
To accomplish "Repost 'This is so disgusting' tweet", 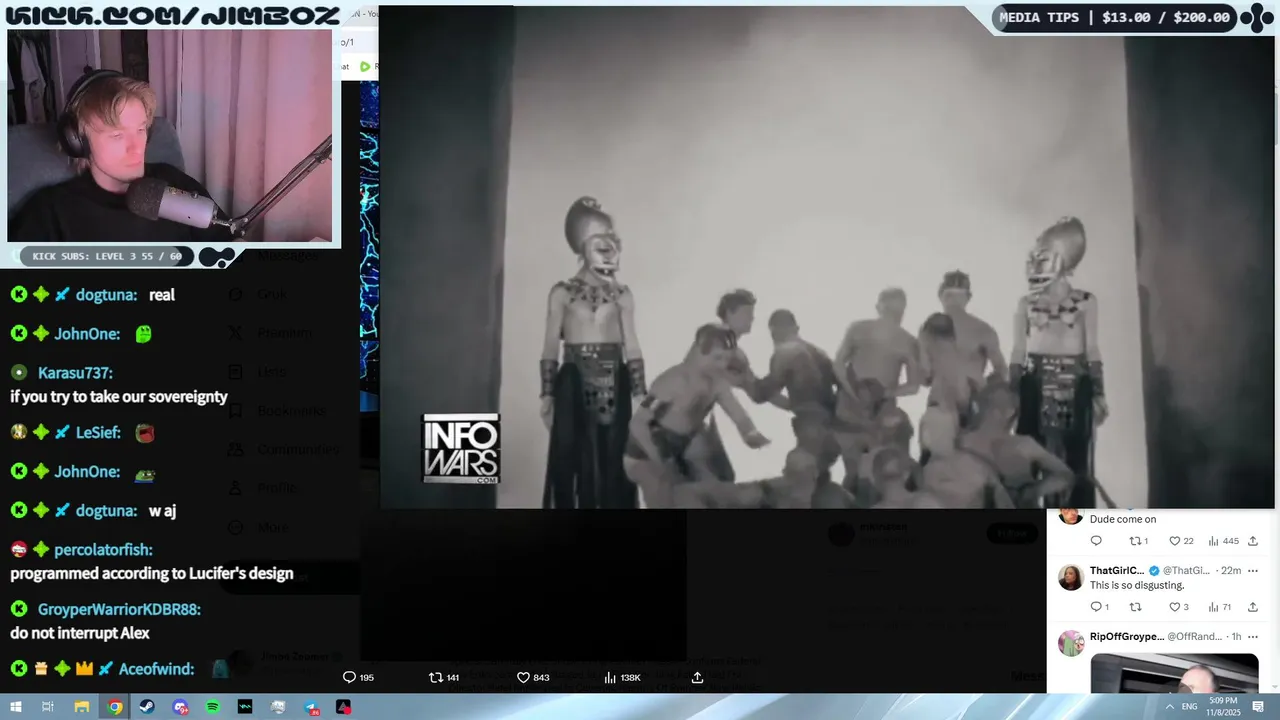I will [1135, 607].
